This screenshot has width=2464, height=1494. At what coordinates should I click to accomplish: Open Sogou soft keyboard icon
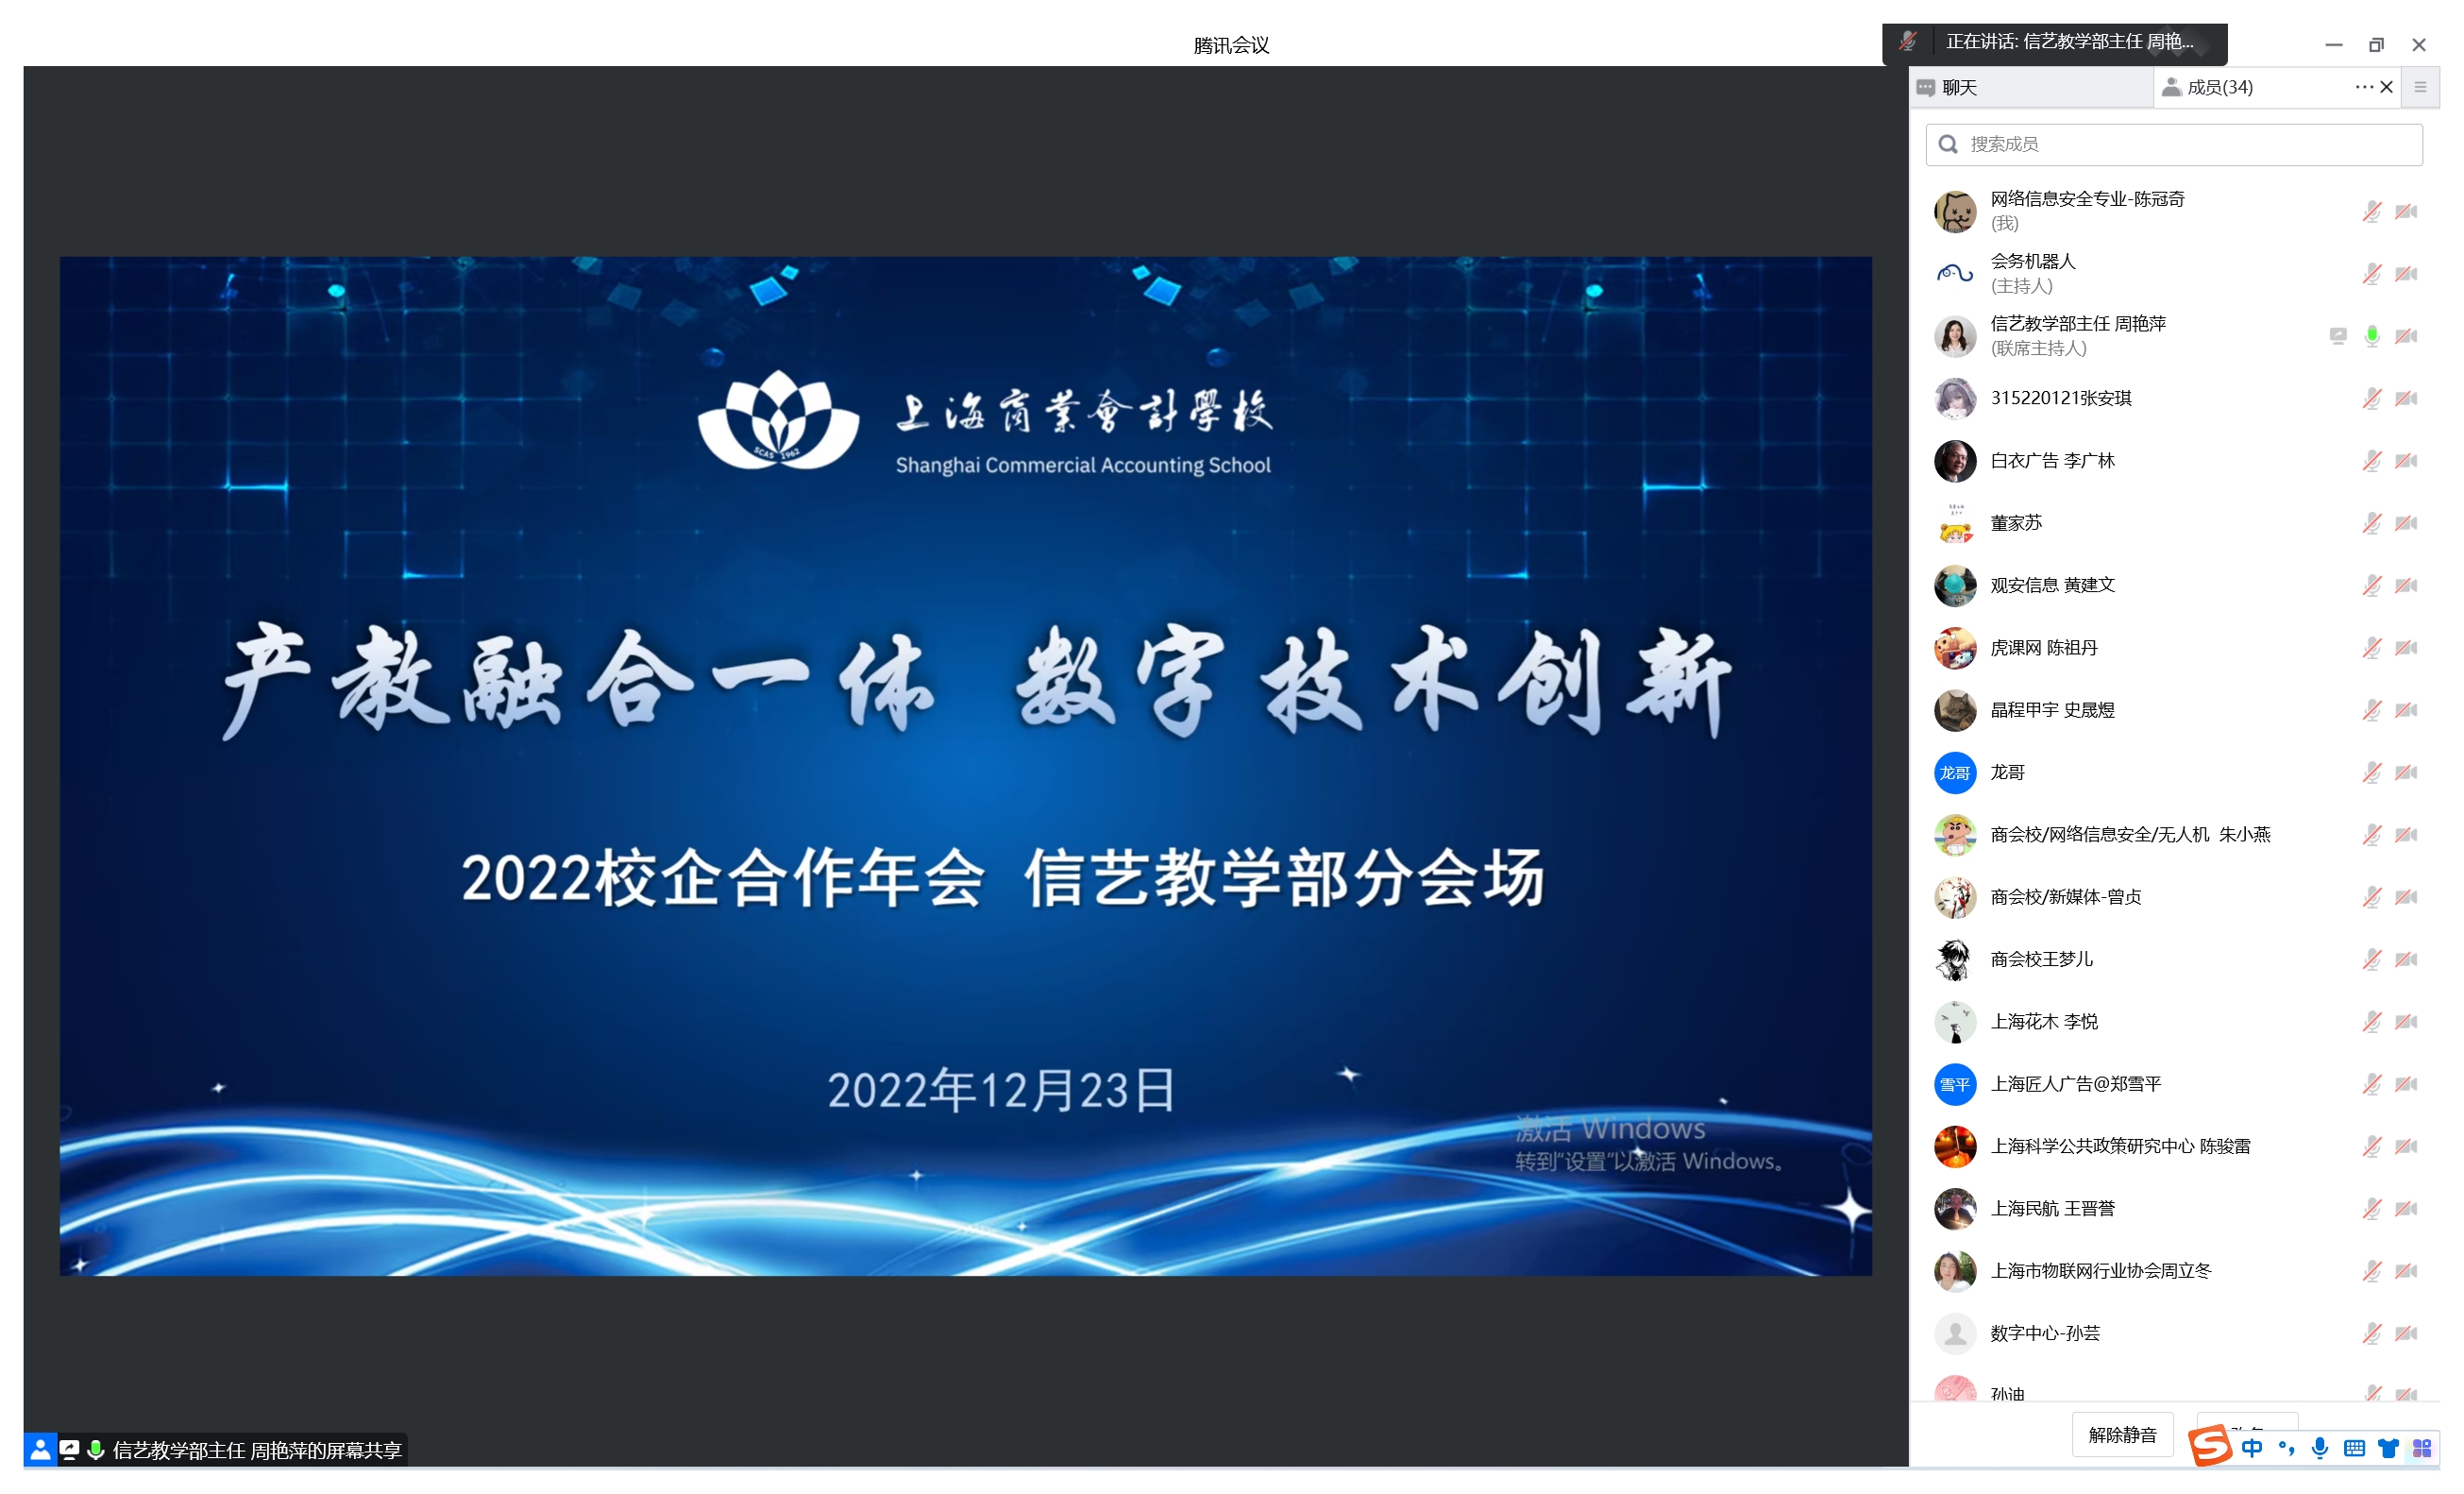2354,1448
